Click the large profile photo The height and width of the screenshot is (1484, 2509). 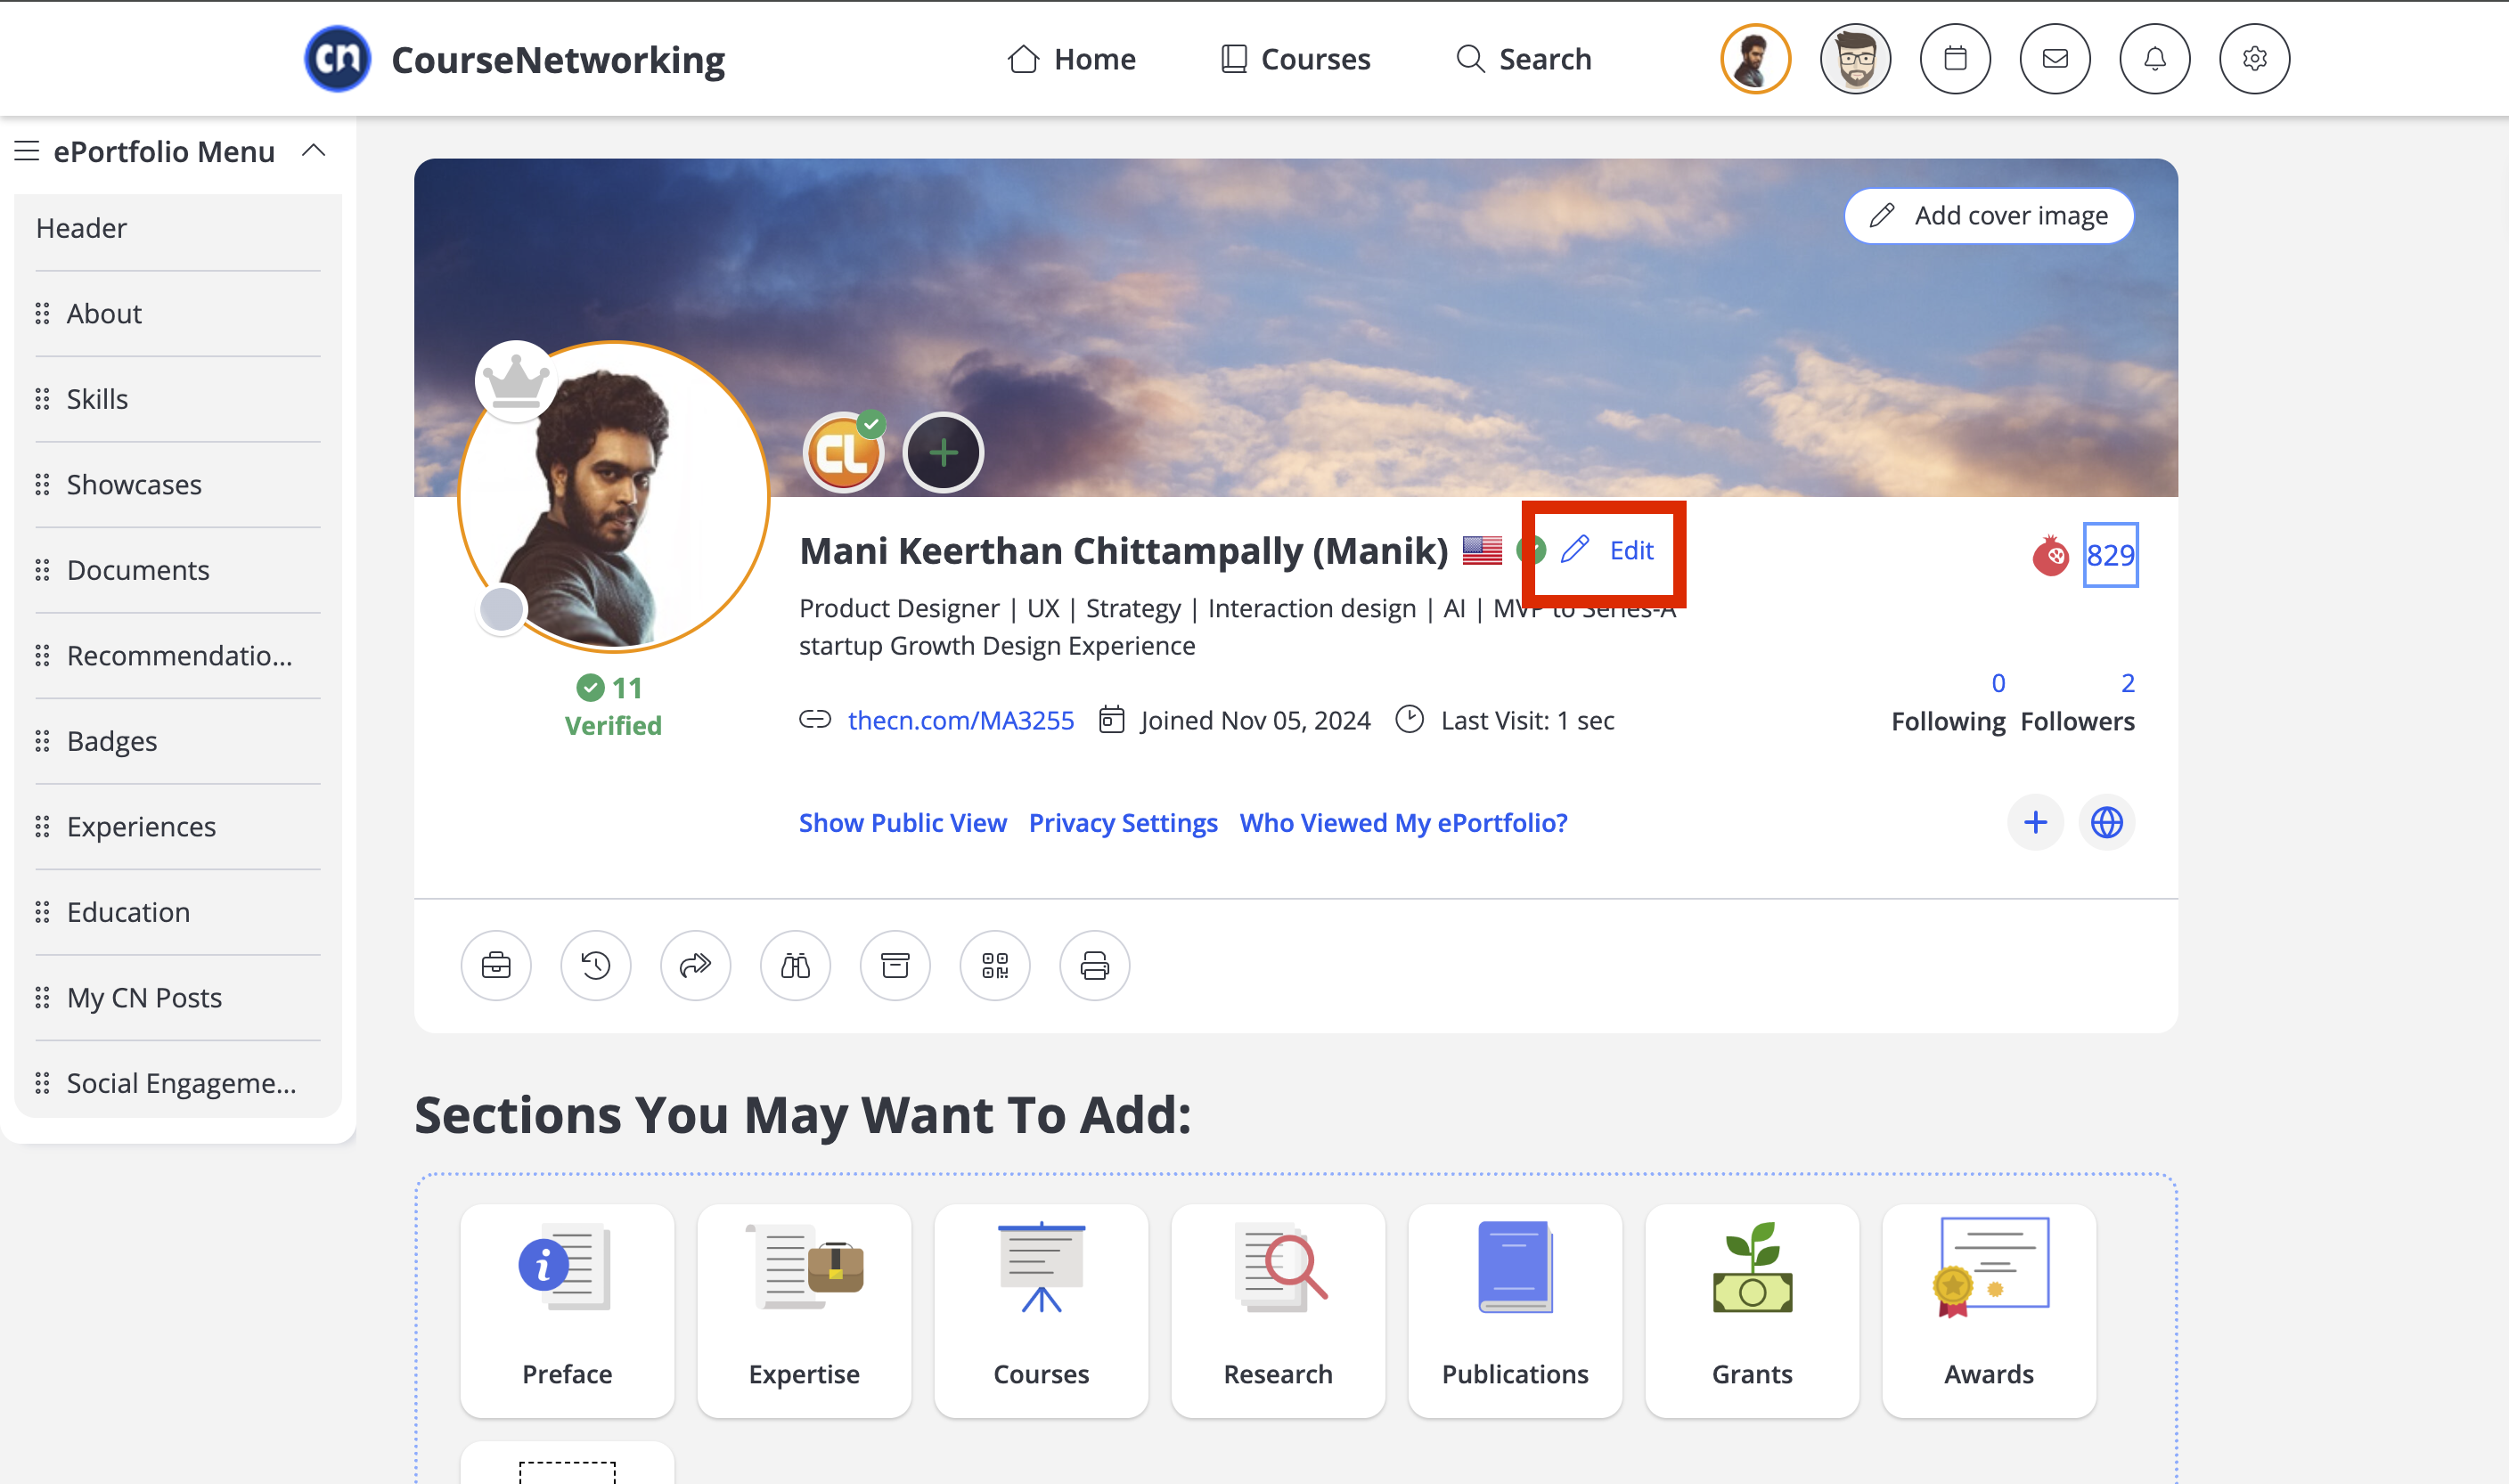coord(614,497)
